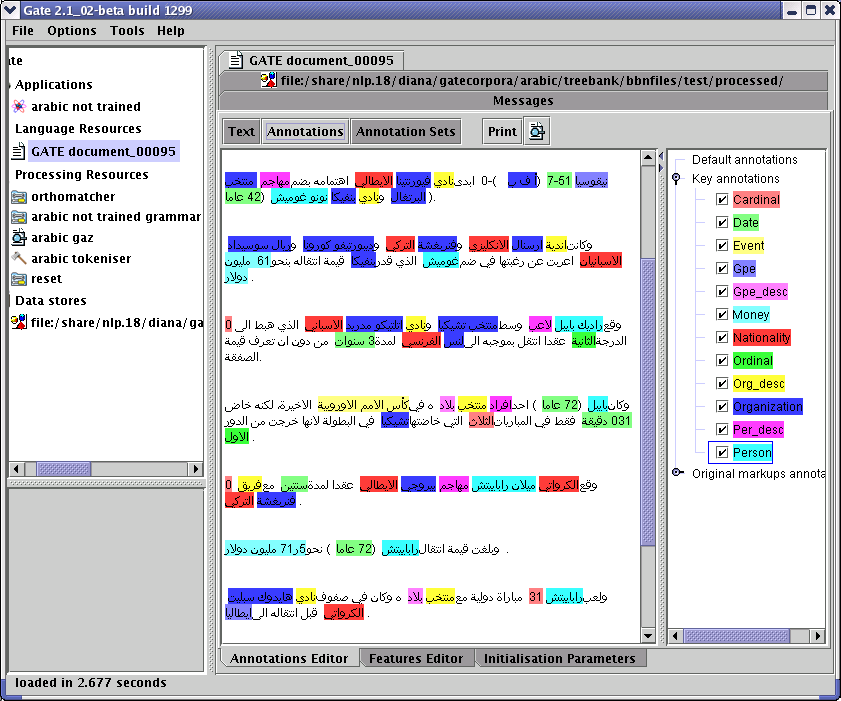The image size is (841, 701).
Task: Click the annotation list horizontal scrollbar thumb
Action: (737, 636)
